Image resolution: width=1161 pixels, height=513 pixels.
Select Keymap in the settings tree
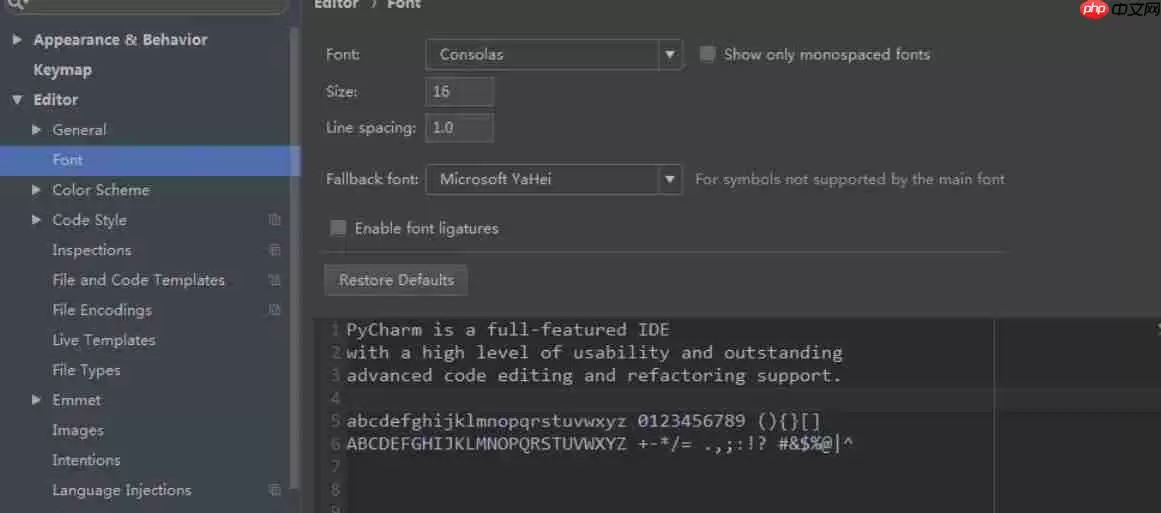[x=62, y=70]
